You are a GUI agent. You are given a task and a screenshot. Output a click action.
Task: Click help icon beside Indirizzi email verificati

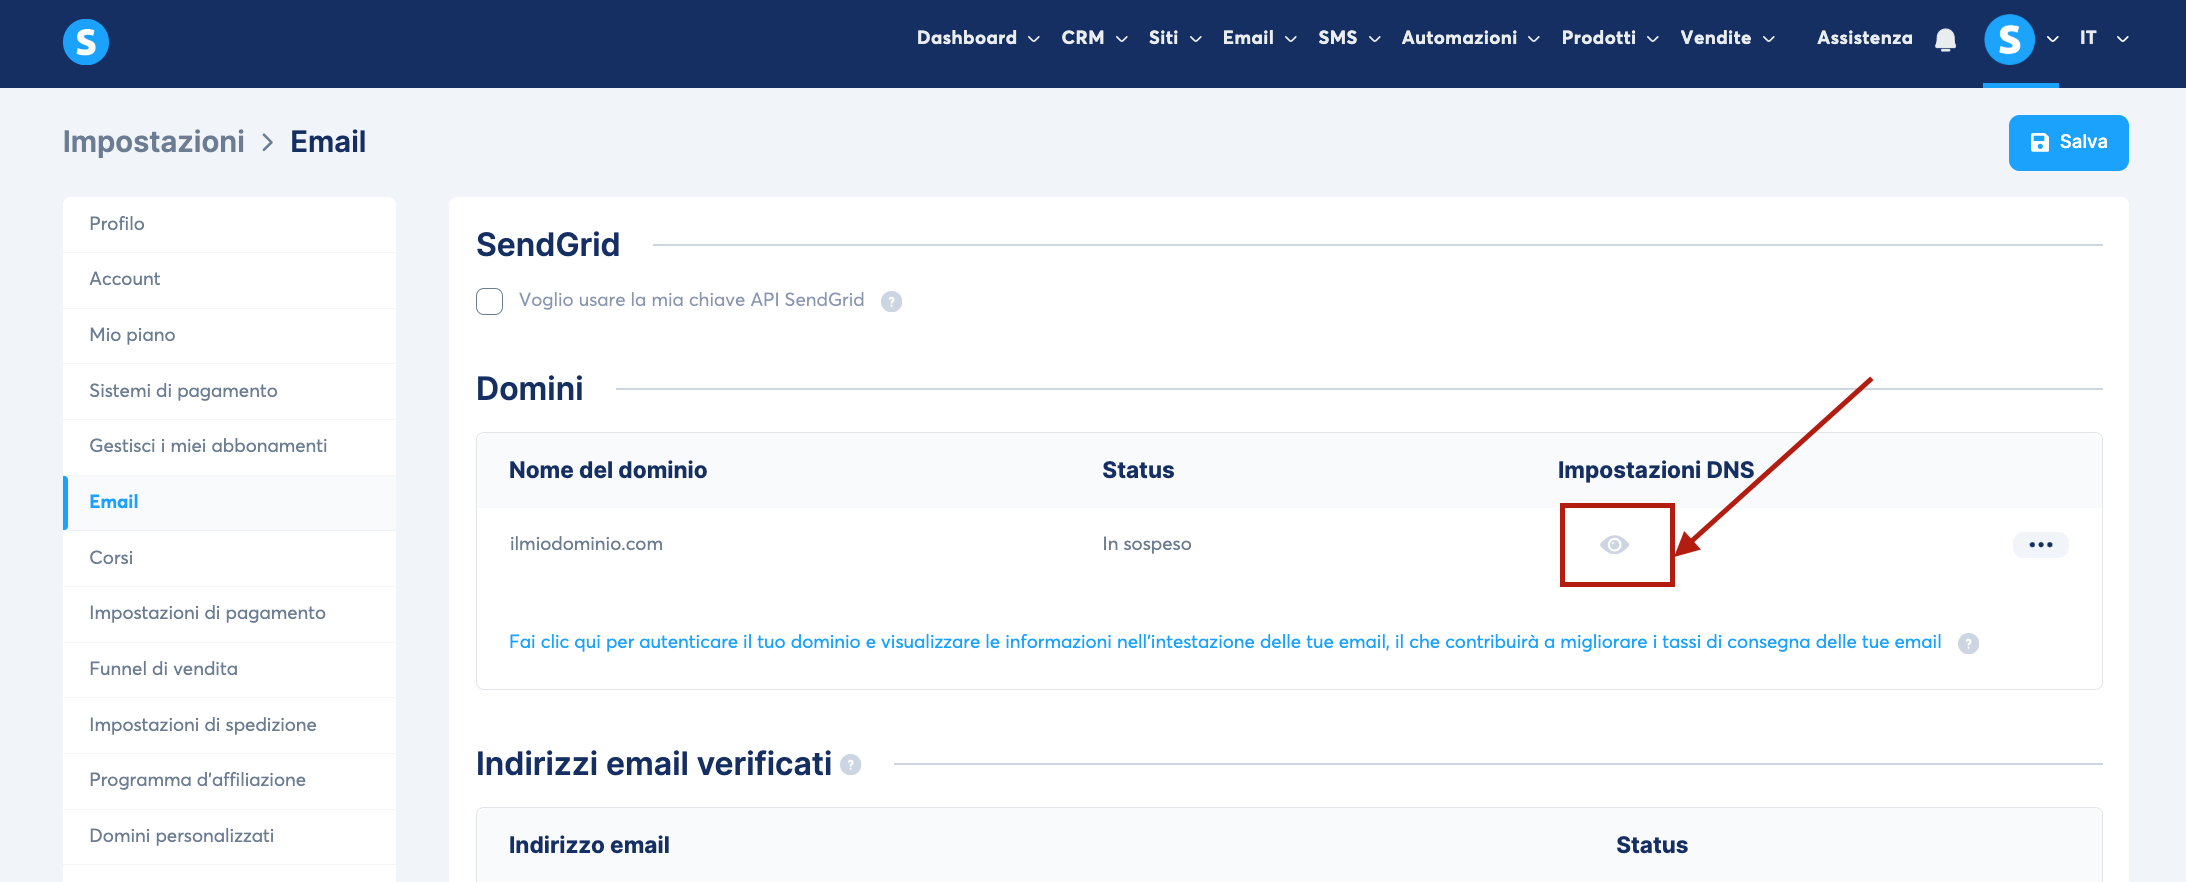pos(850,765)
